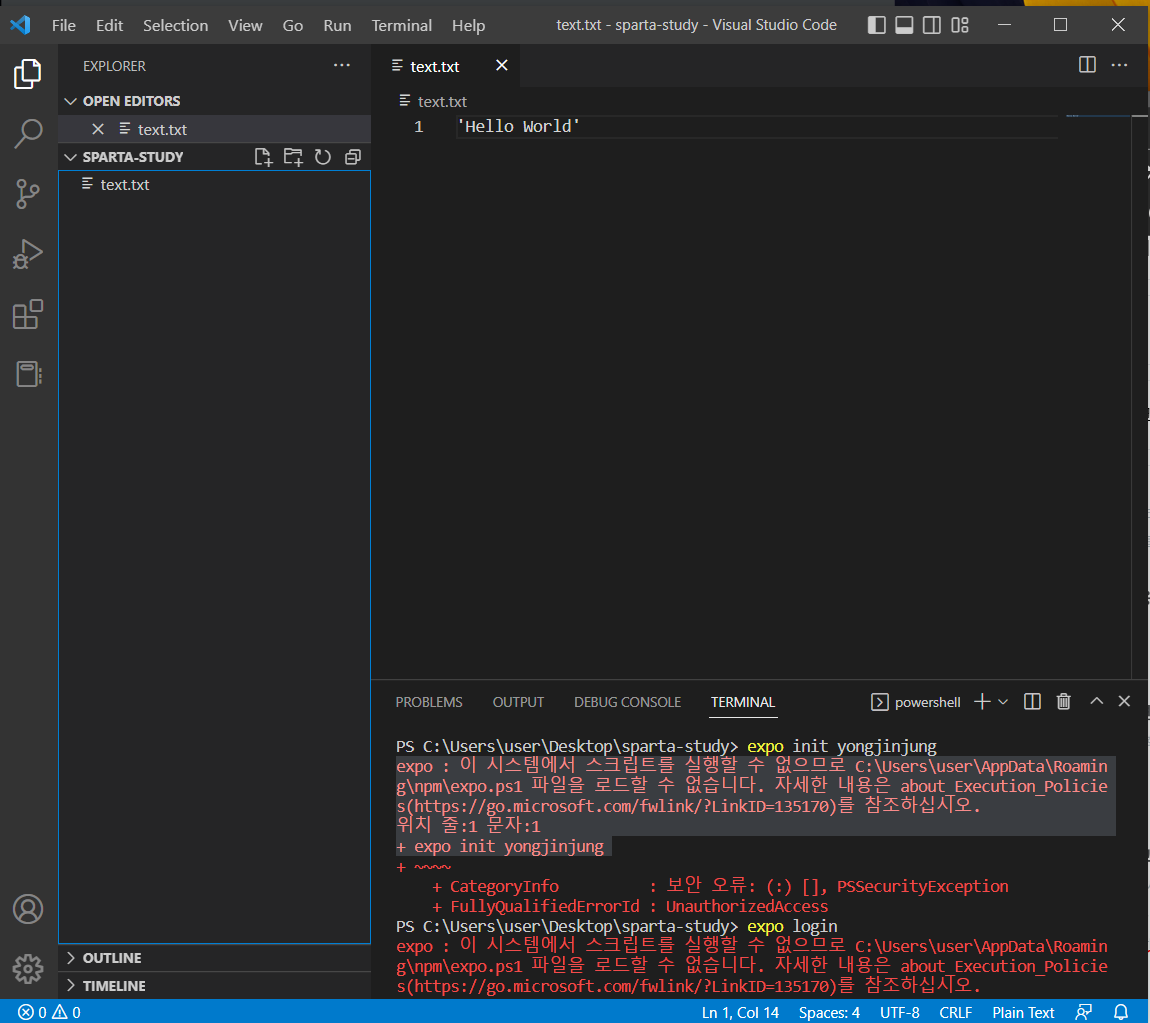Viewport: 1150px width, 1023px height.
Task: Open Run and Debug view
Action: coord(28,254)
